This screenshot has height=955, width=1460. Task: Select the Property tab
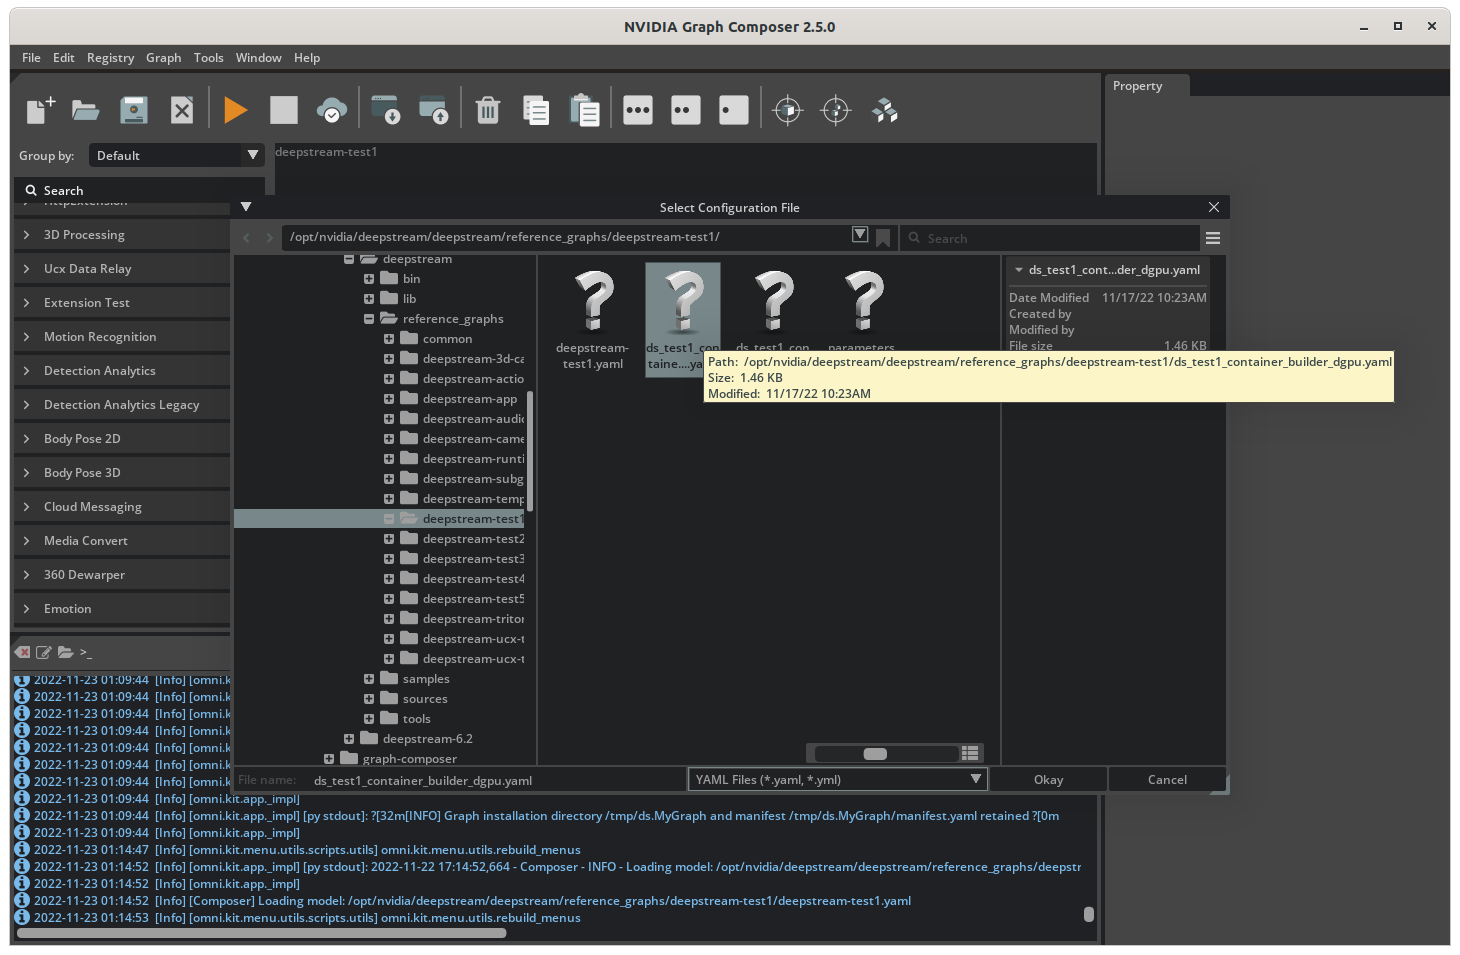tap(1147, 86)
